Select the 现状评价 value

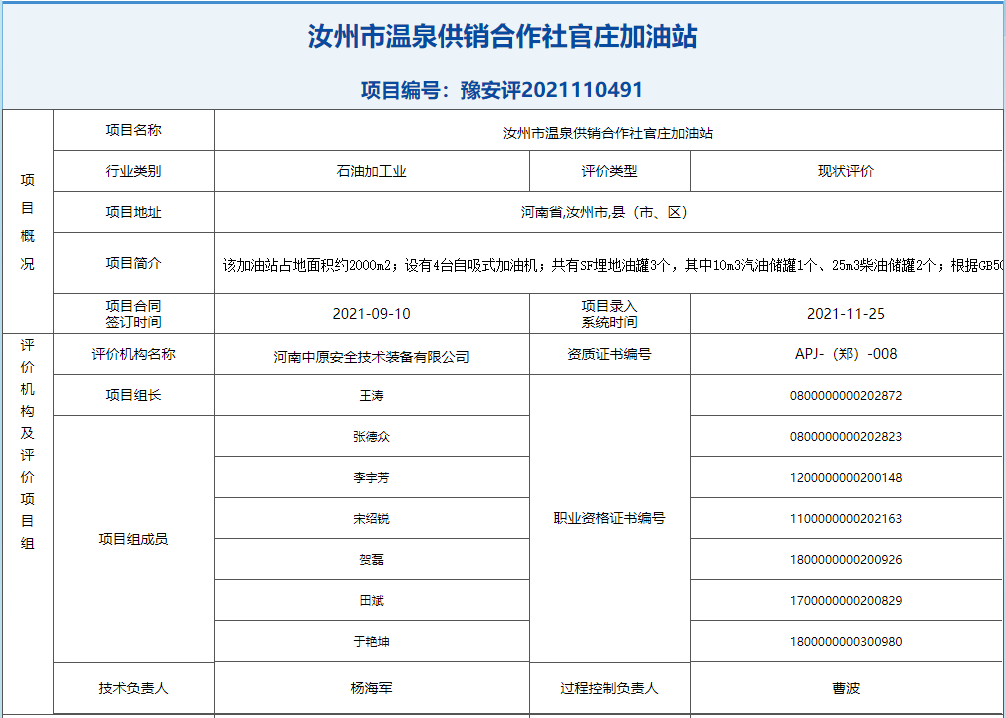point(846,171)
